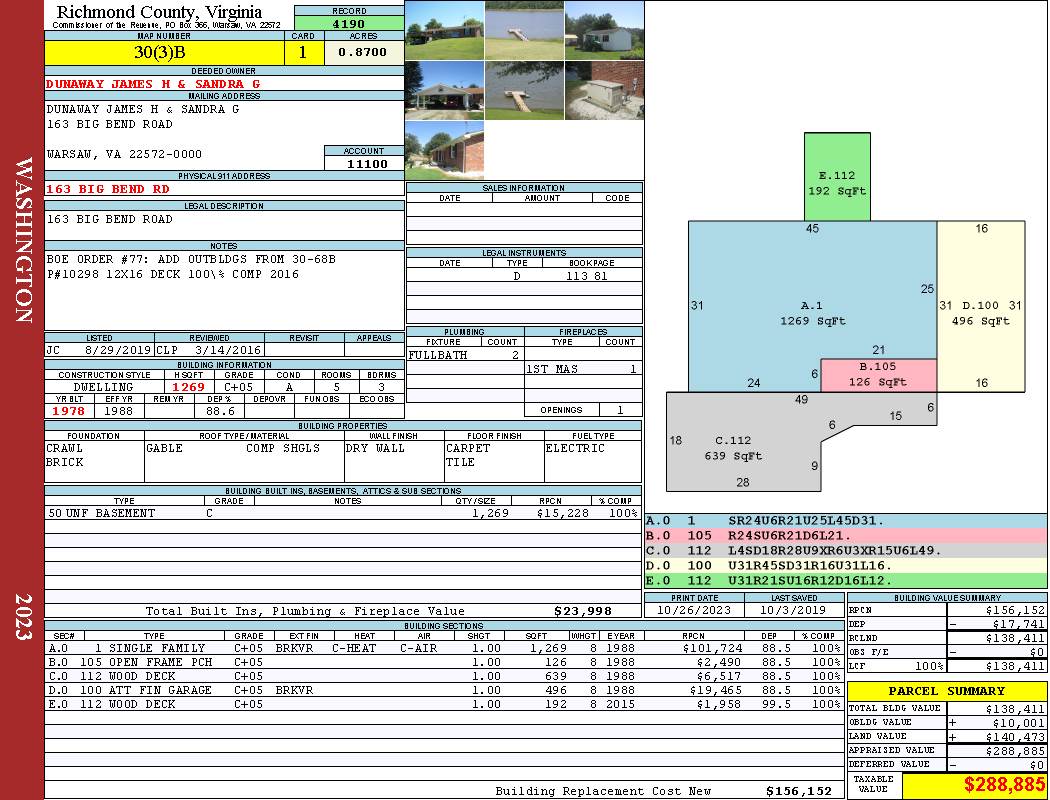The width and height of the screenshot is (1050, 800).
Task: Click record number 4190
Action: 349,24
